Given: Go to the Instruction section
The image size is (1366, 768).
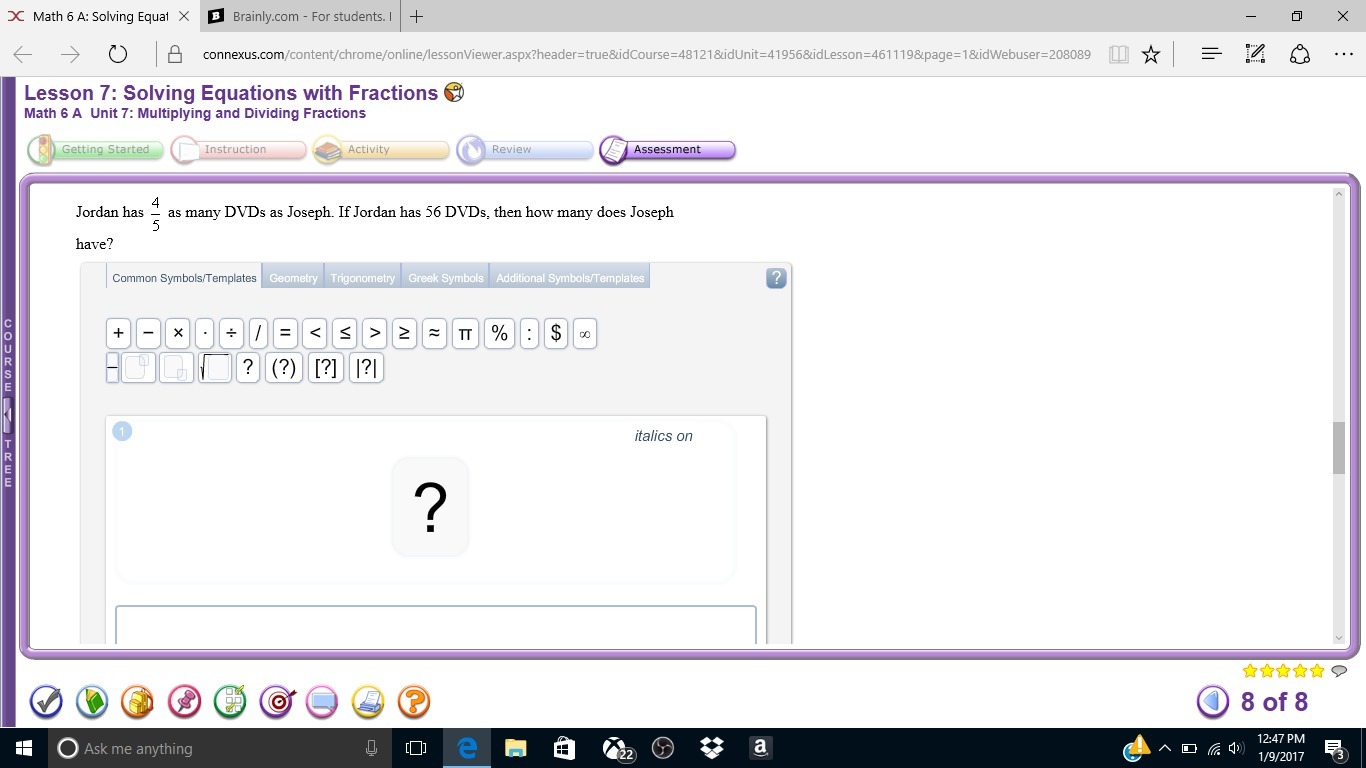Looking at the screenshot, I should [238, 150].
